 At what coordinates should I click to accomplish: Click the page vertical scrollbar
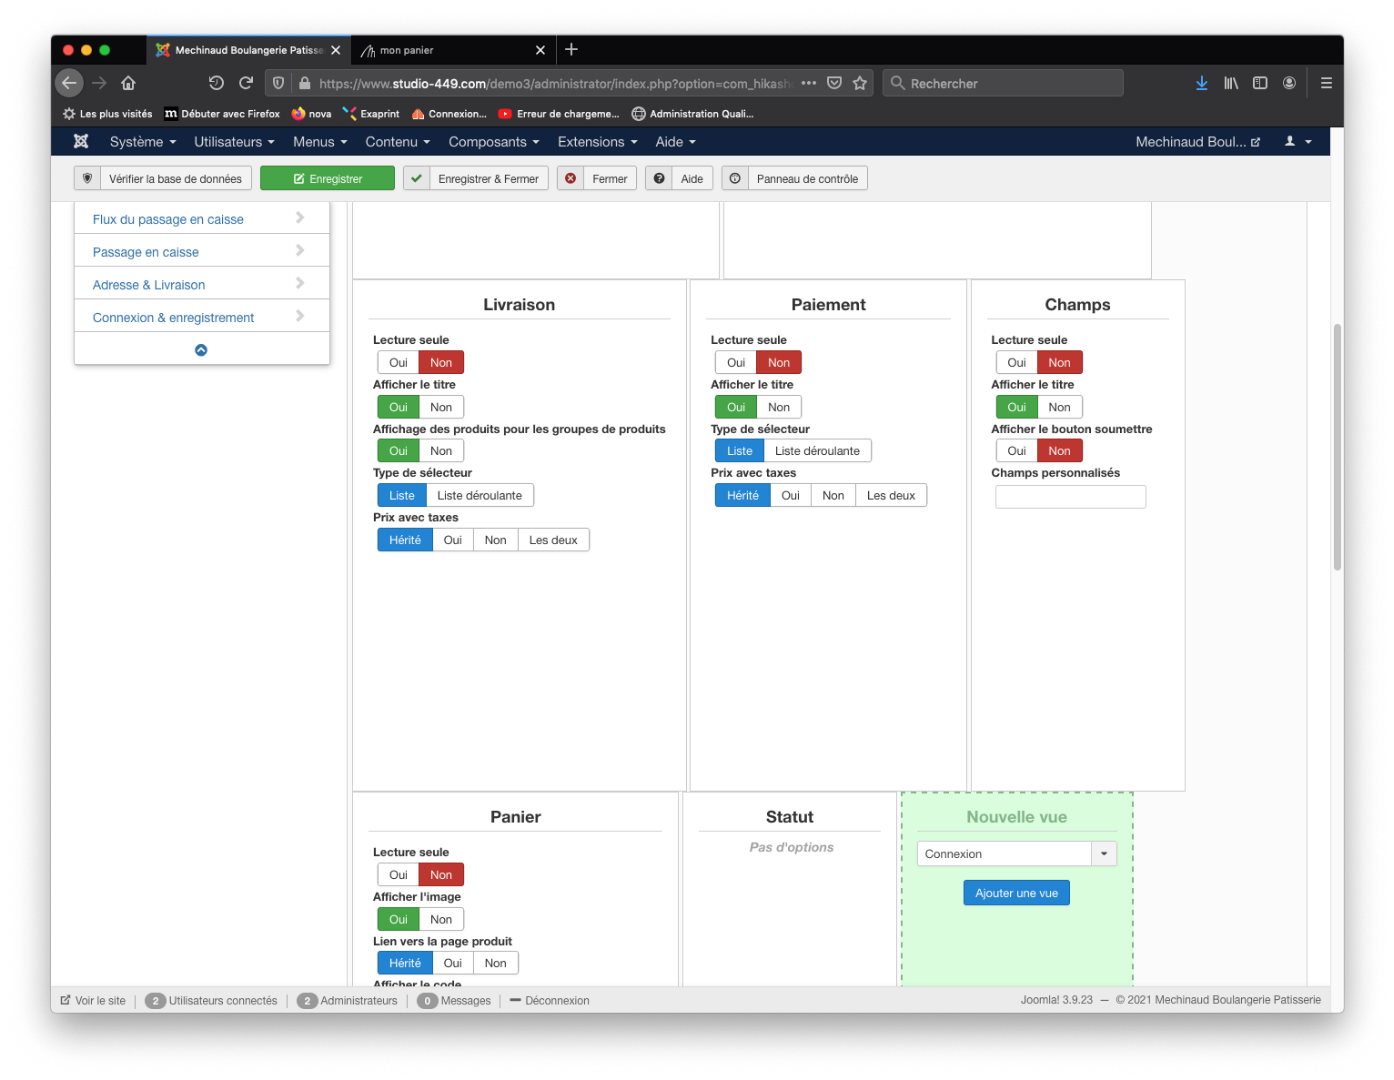coord(1337,447)
